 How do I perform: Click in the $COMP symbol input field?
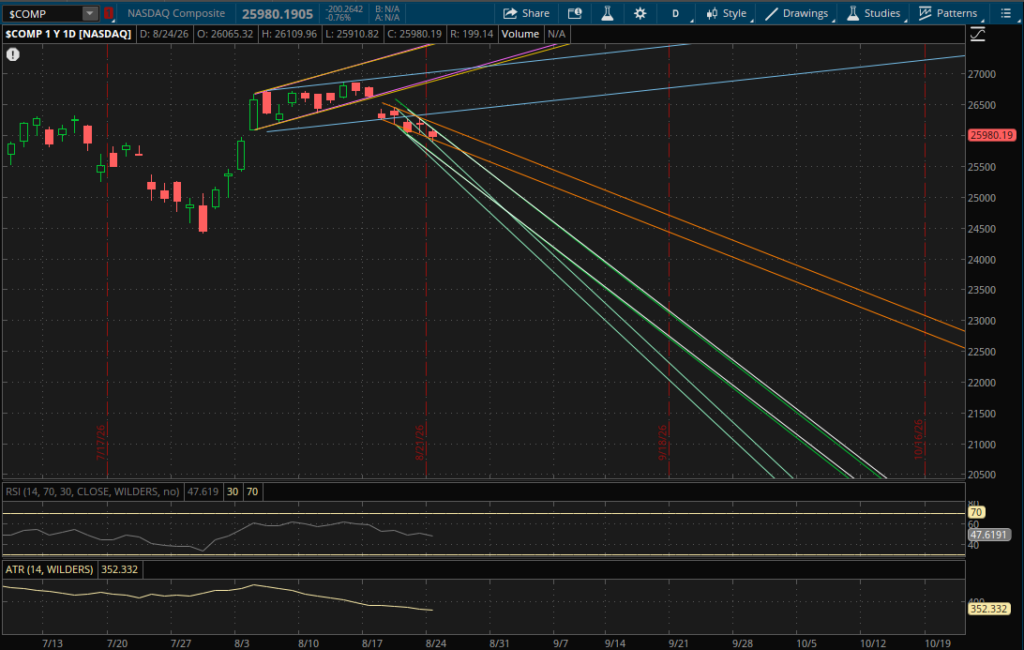(x=43, y=13)
